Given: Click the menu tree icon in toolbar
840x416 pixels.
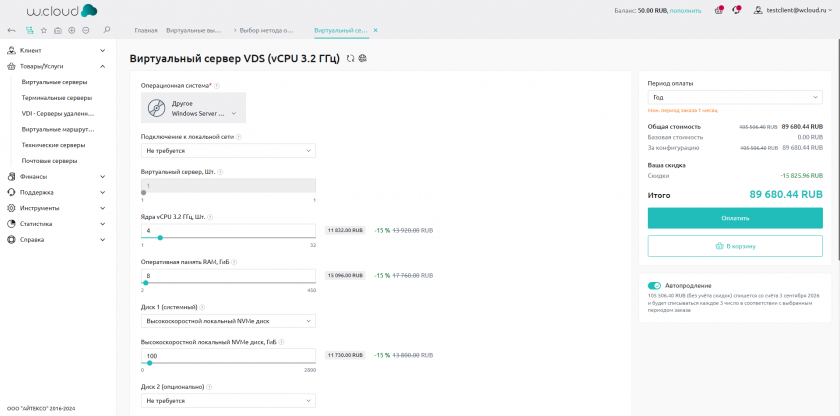Looking at the screenshot, I should click(29, 31).
